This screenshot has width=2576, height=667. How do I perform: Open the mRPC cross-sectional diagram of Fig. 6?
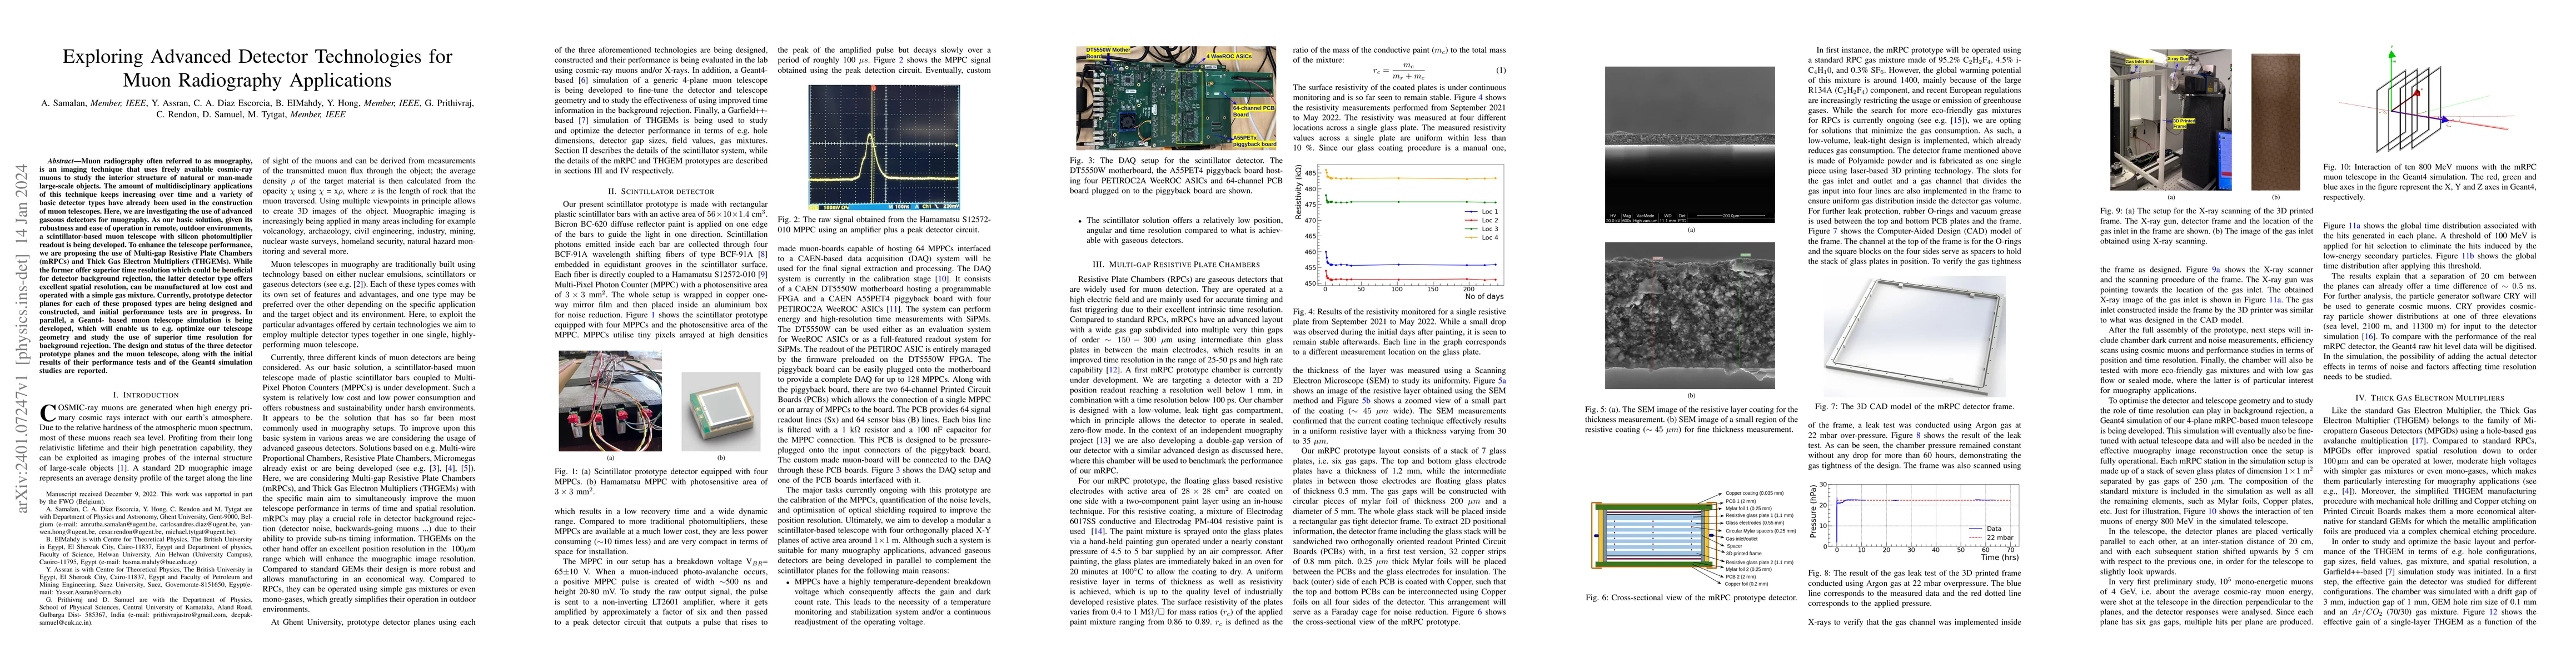(x=1690, y=538)
